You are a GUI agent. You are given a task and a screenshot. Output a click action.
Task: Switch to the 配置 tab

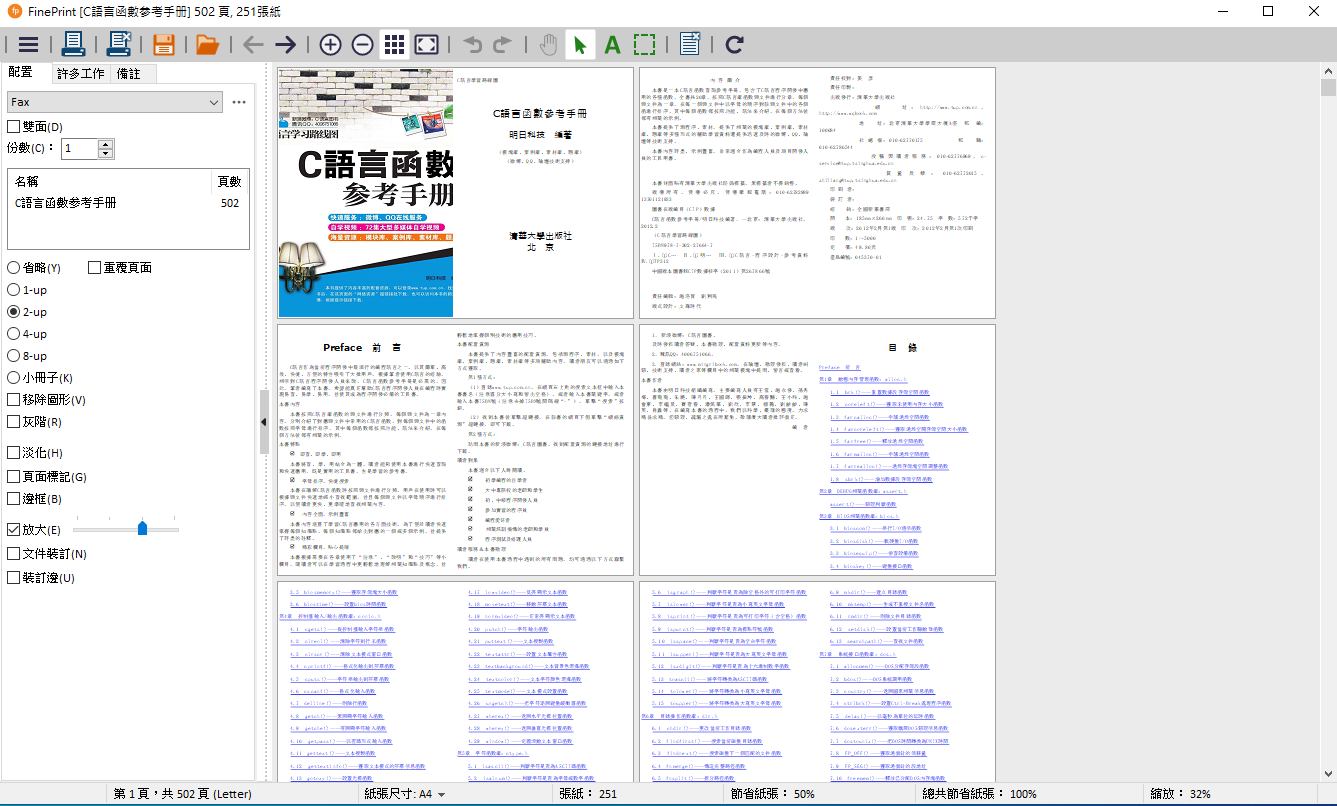coord(21,72)
